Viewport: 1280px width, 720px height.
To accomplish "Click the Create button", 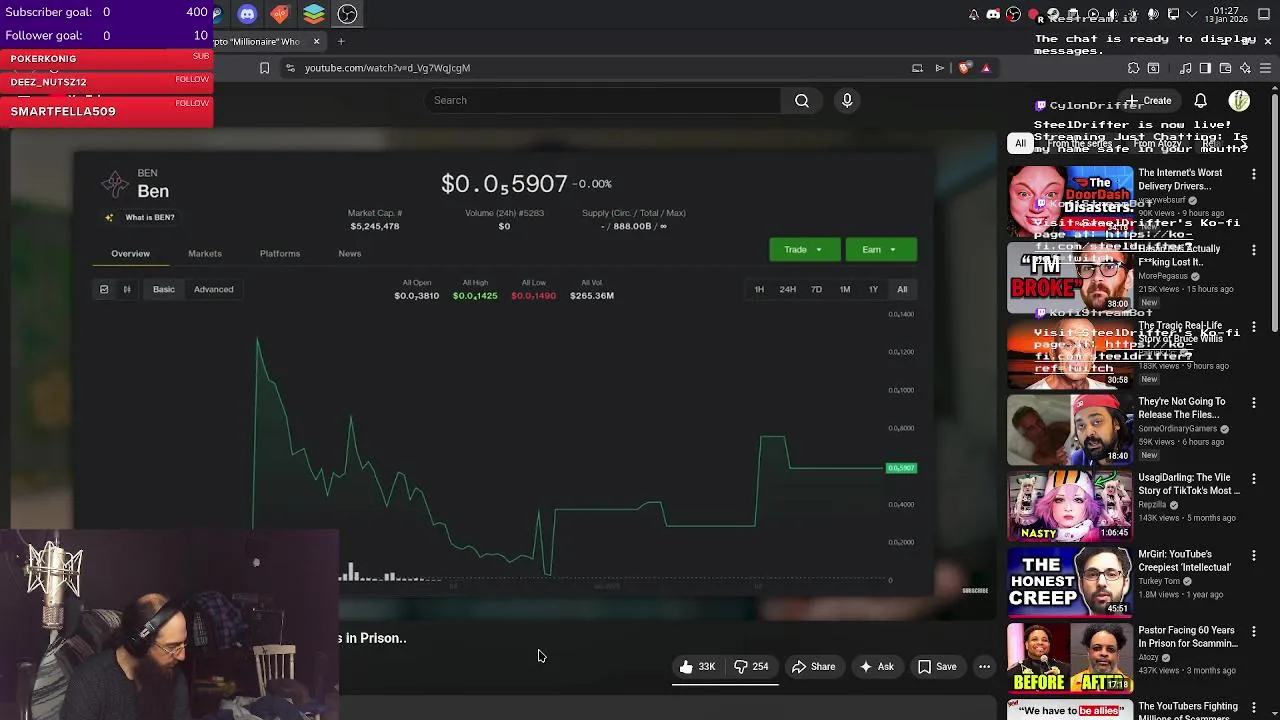I will 1149,101.
